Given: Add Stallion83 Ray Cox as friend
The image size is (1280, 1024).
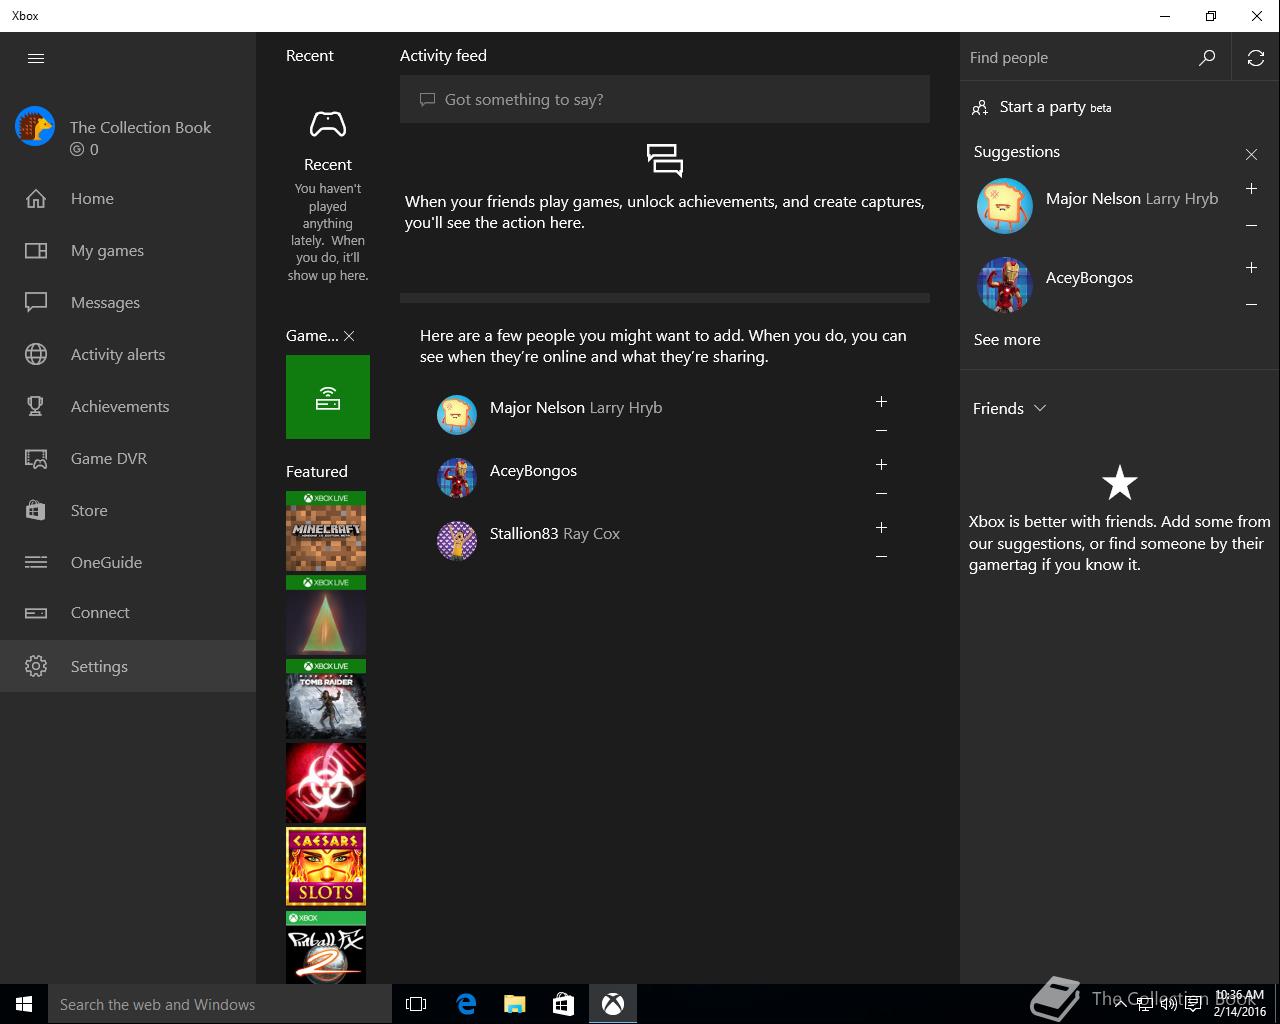Looking at the screenshot, I should pyautogui.click(x=881, y=527).
